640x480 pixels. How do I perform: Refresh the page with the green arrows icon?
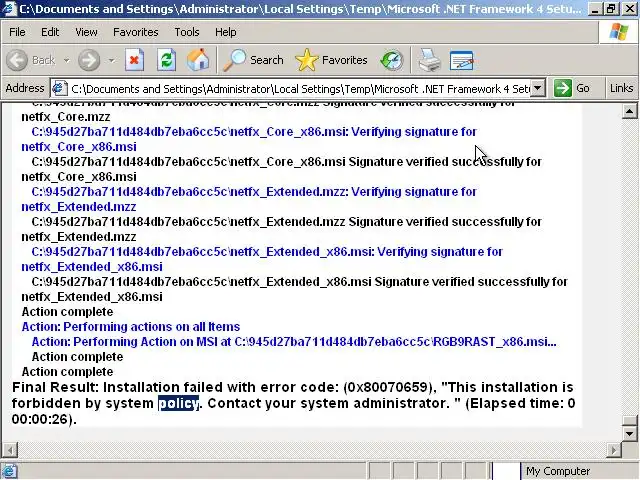[x=167, y=60]
